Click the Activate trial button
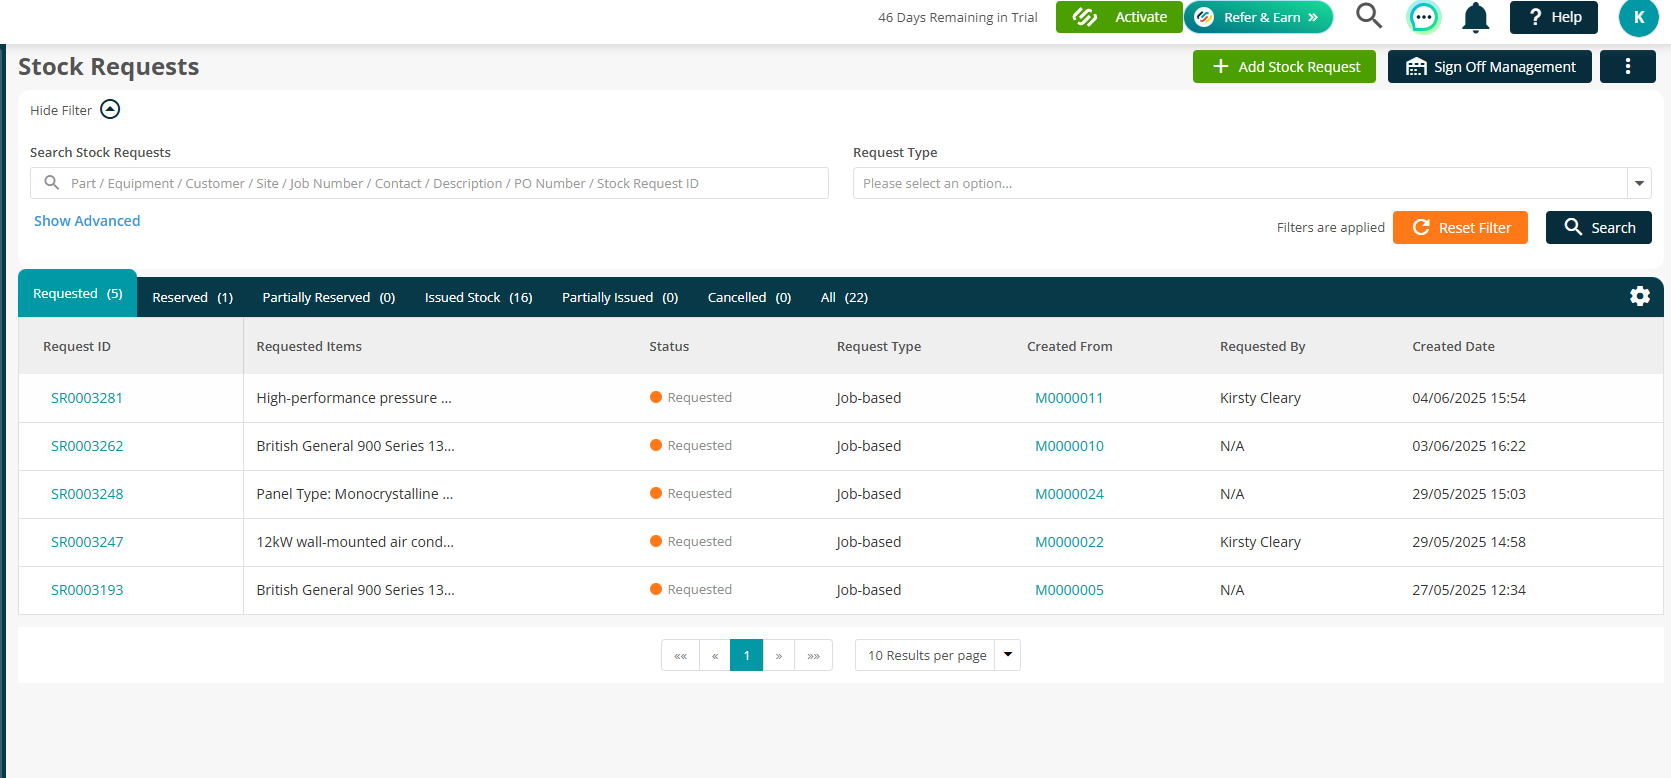This screenshot has height=778, width=1671. point(1119,17)
